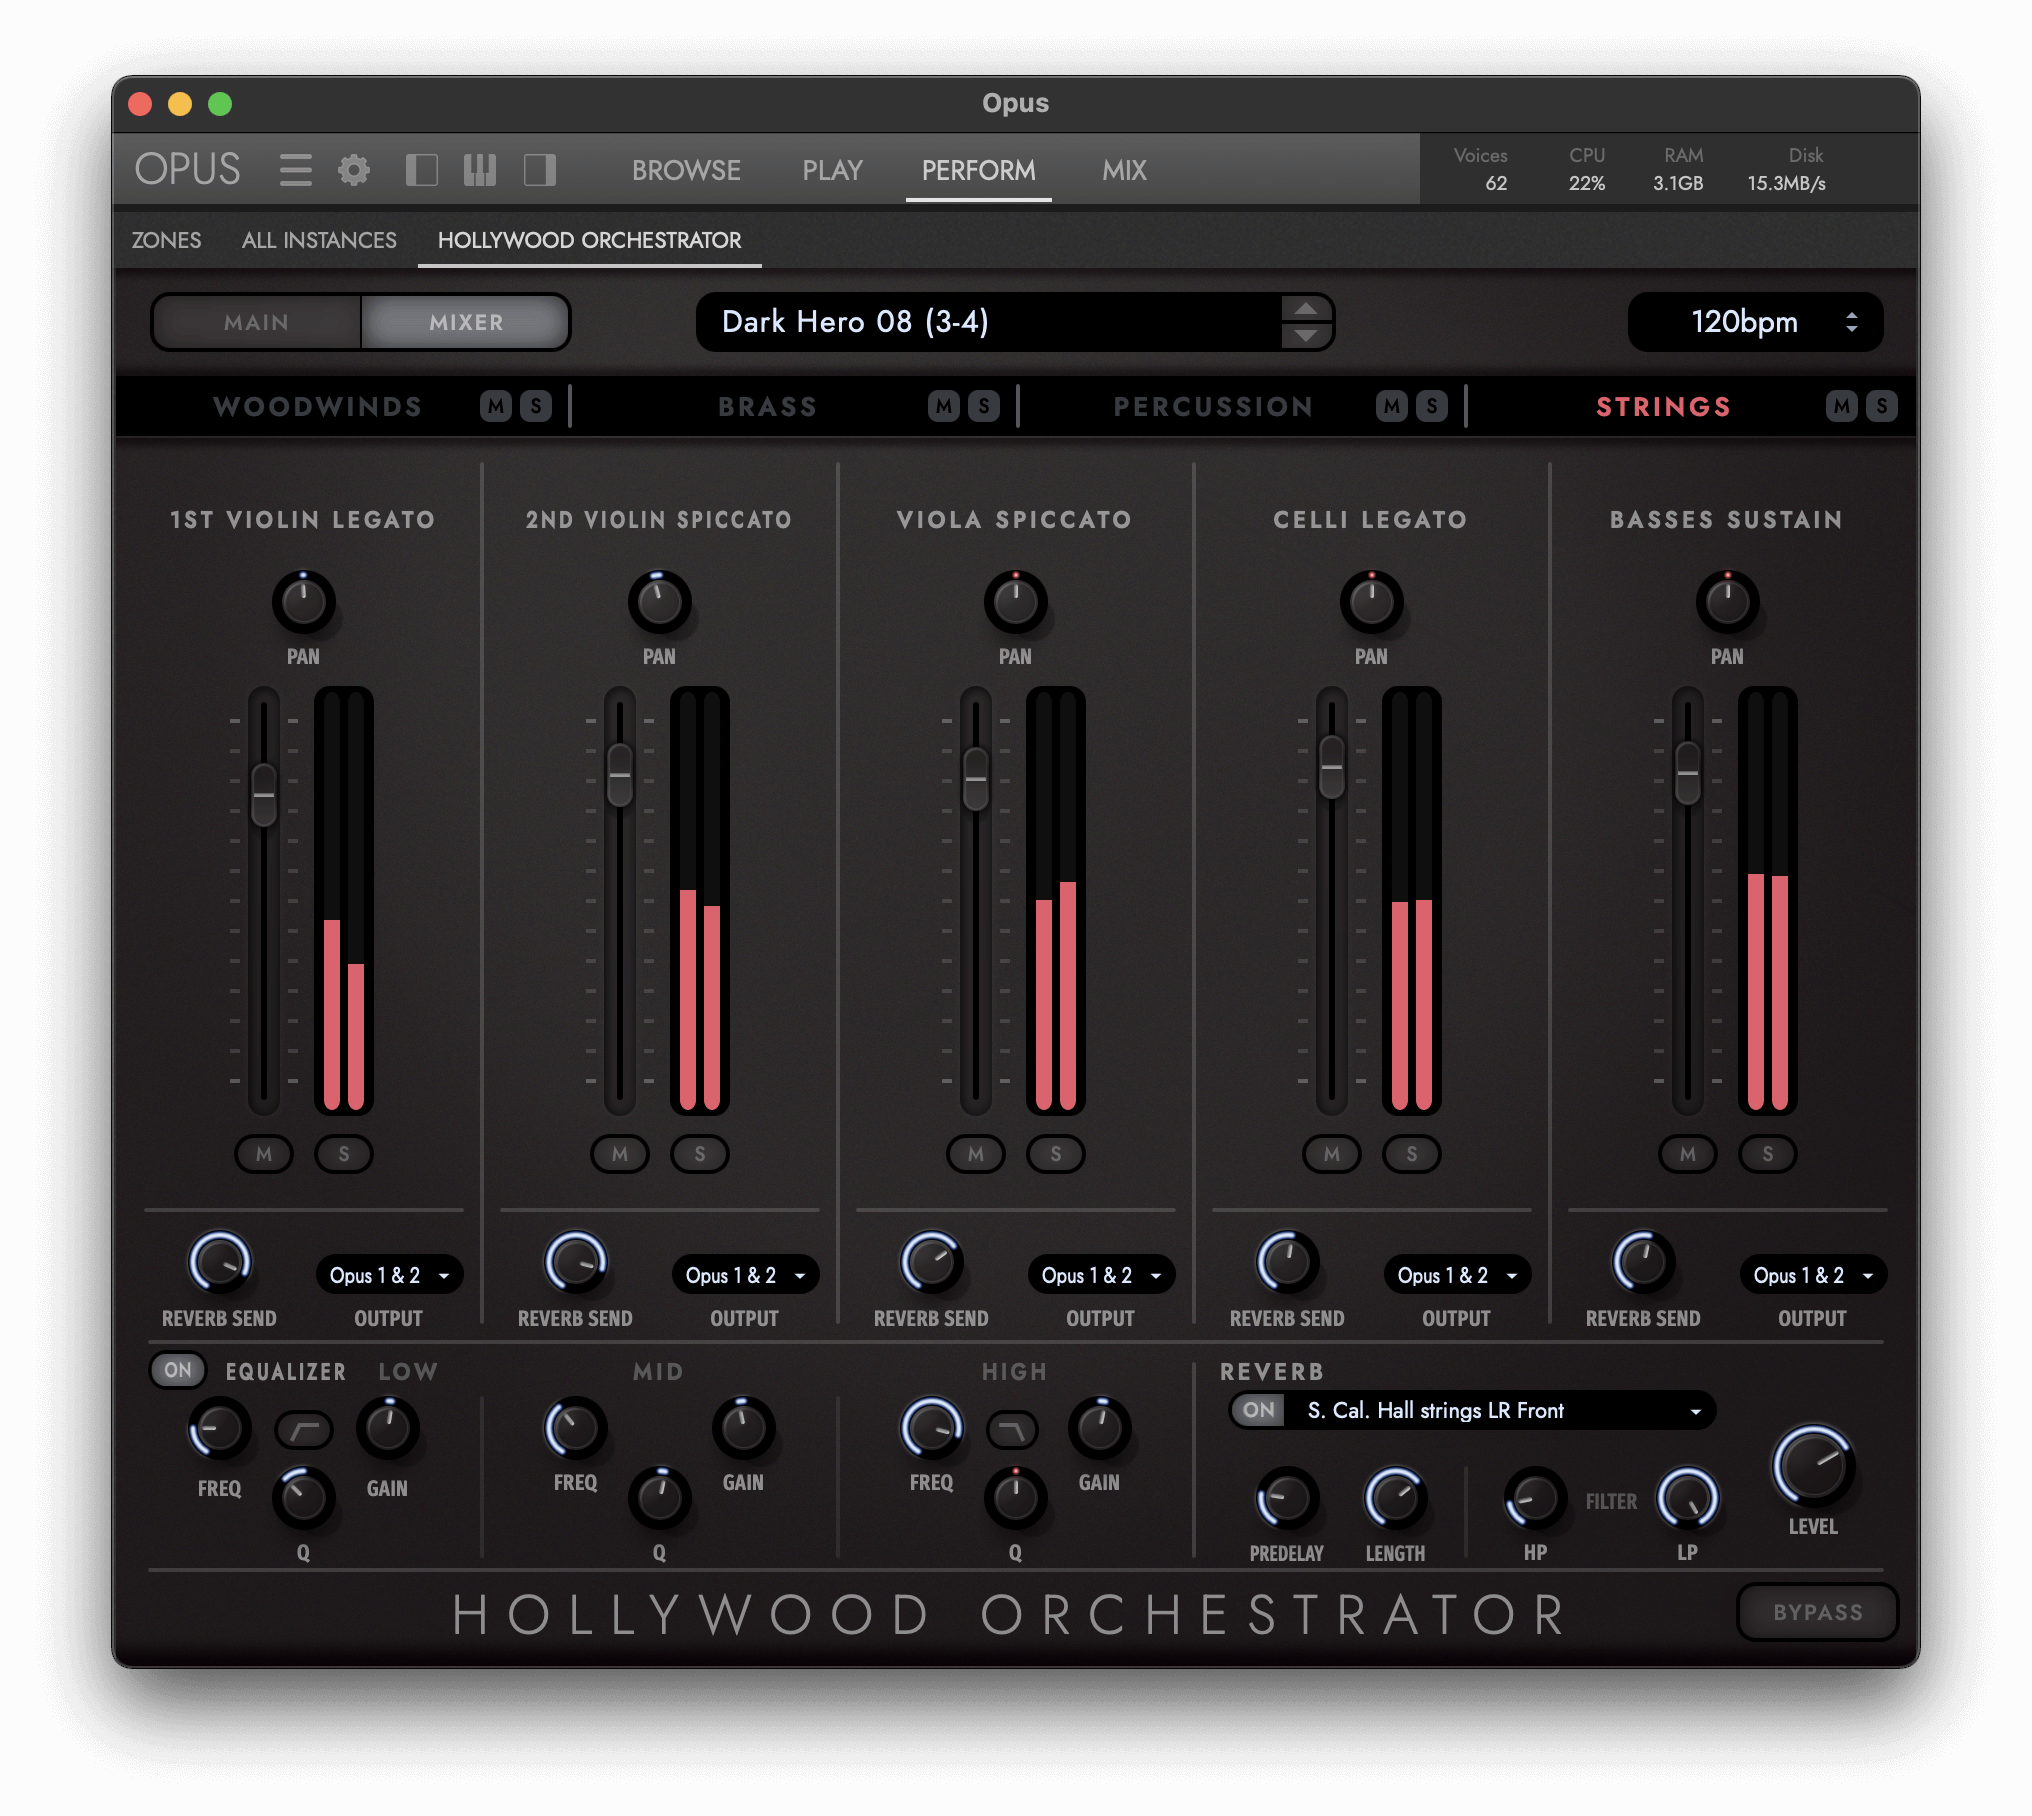Solo the Woodwinds section
Viewport: 2032px width, 1816px height.
pyautogui.click(x=536, y=406)
